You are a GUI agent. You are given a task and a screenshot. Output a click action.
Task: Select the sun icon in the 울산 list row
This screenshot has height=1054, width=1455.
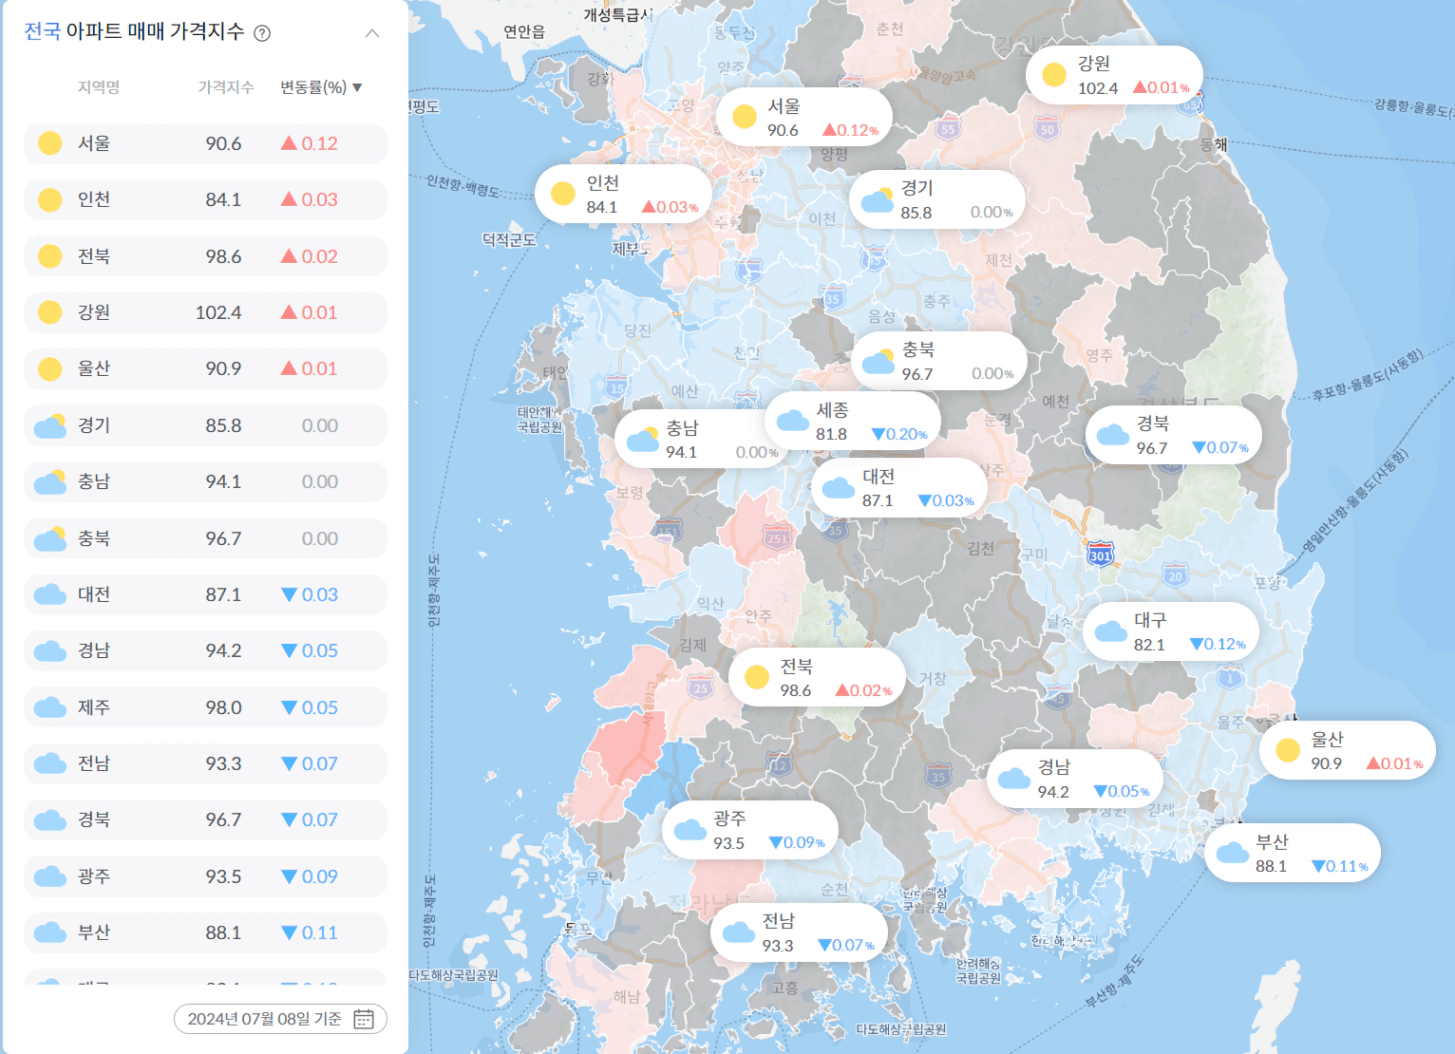(50, 369)
